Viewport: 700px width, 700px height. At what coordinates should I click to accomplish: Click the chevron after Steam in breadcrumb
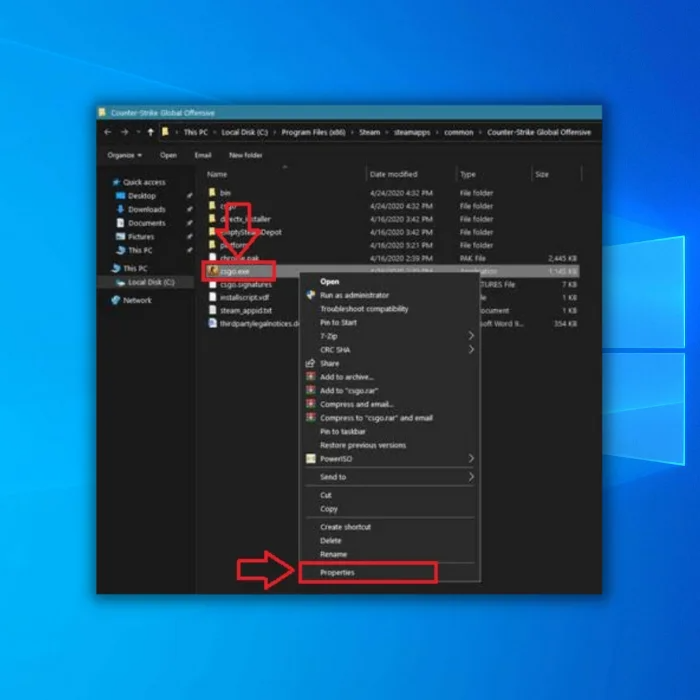coord(387,133)
